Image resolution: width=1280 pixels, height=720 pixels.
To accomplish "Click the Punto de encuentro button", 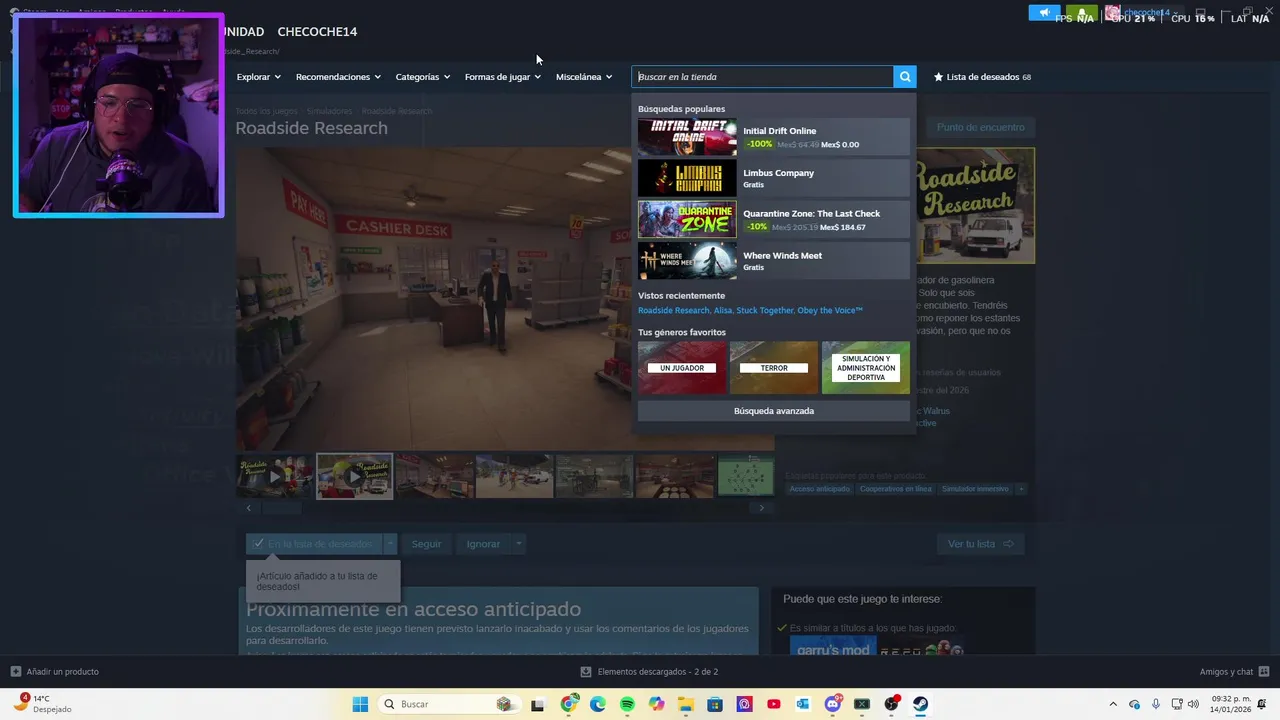I will point(980,127).
